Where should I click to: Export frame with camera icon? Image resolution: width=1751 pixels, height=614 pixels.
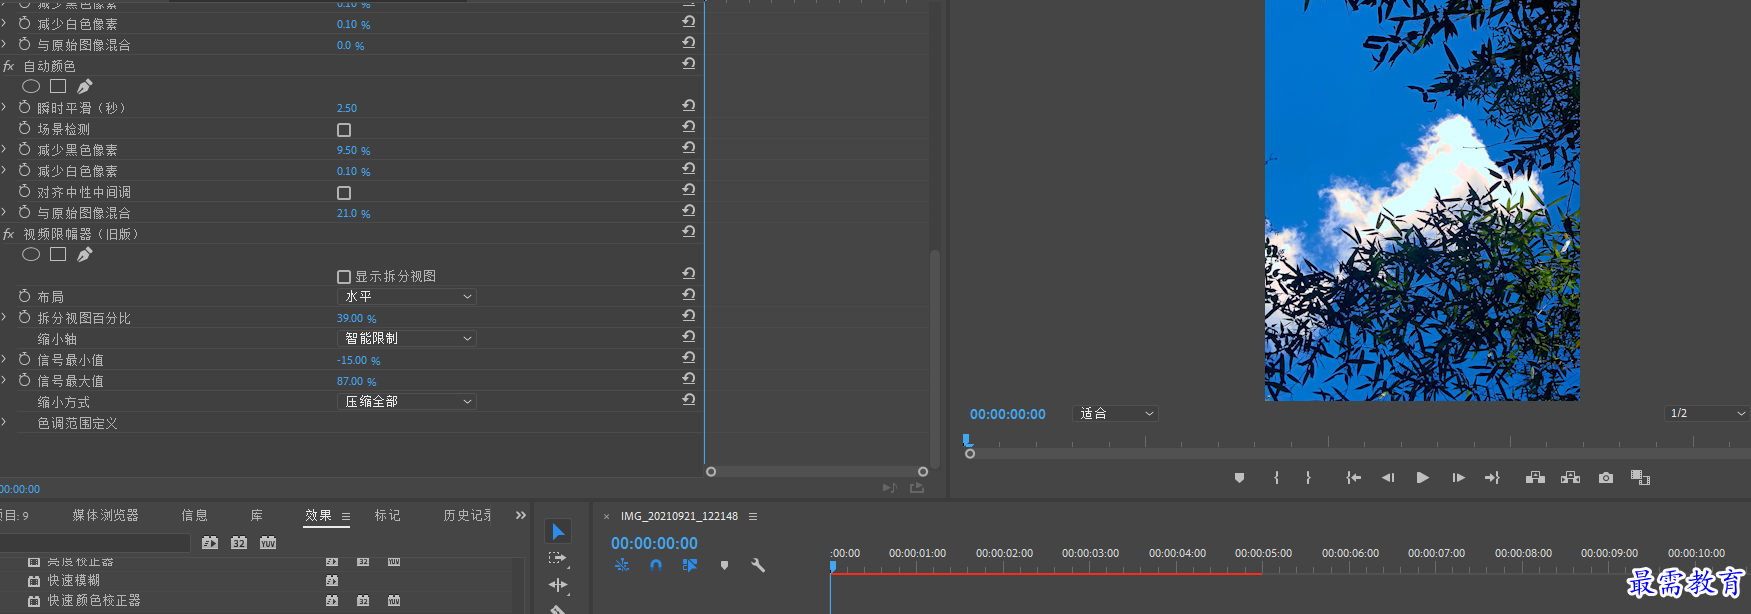(x=1606, y=478)
